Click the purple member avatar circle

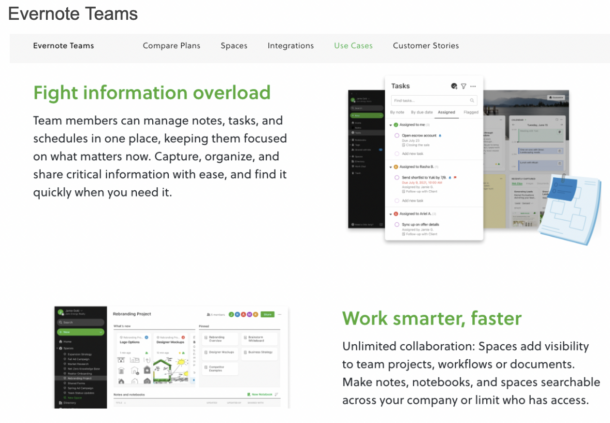coord(249,314)
